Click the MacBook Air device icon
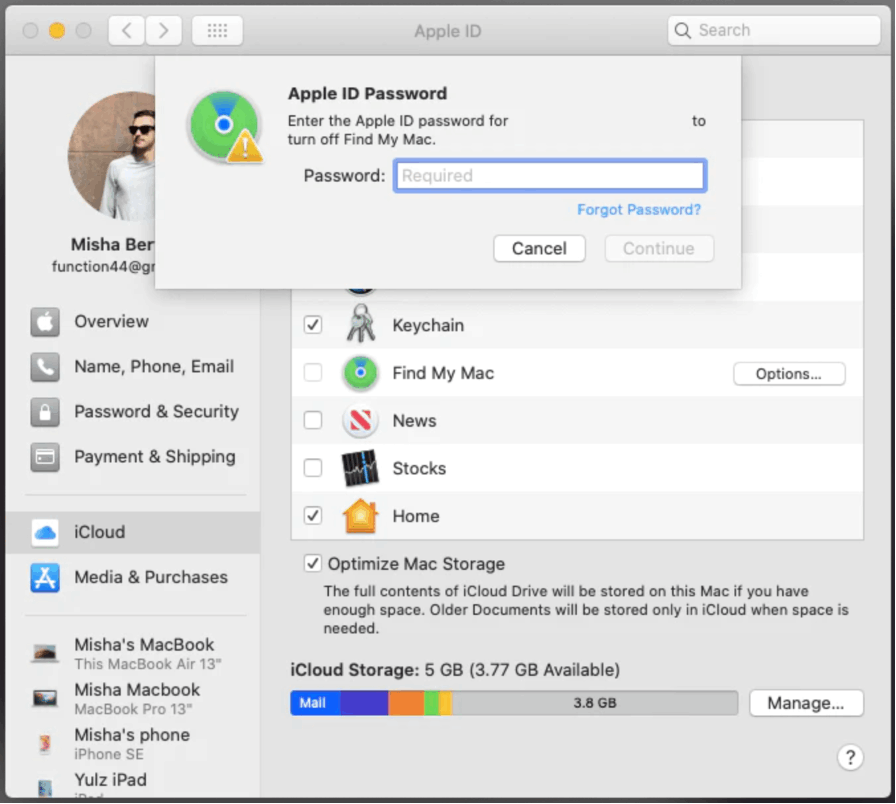Screen dimensions: 896x804 (x=45, y=653)
